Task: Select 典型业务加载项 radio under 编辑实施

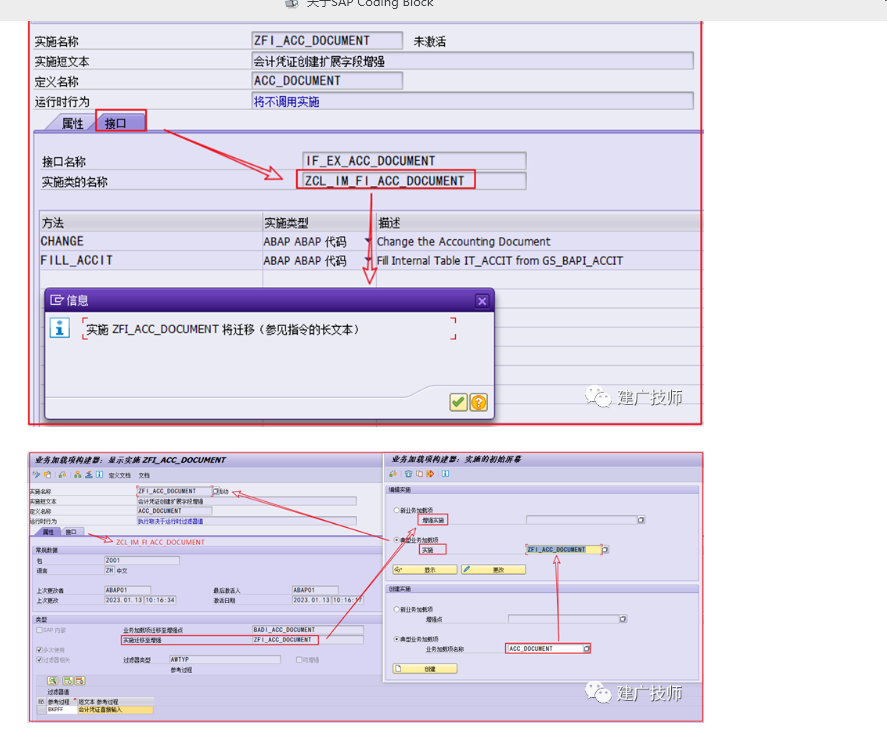Action: tap(397, 540)
